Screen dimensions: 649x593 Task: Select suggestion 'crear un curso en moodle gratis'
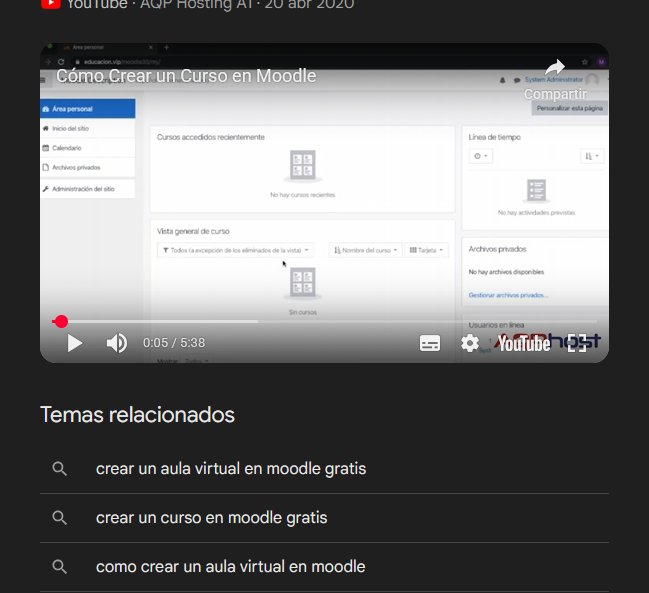coord(211,518)
